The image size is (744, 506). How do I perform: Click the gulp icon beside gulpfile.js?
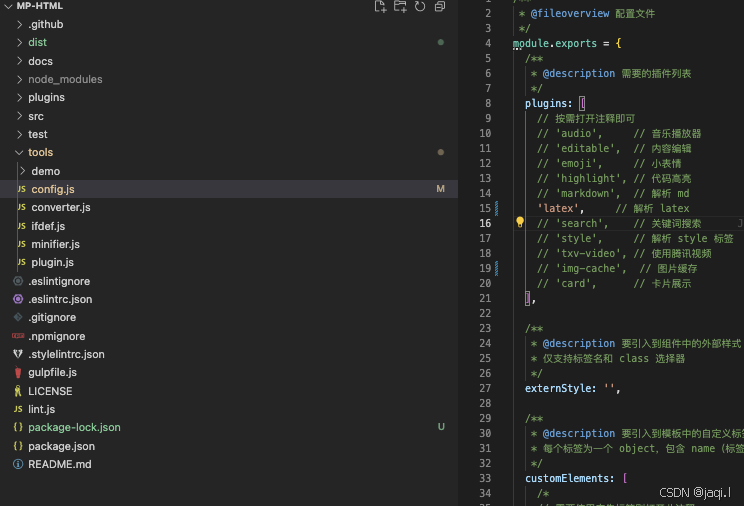point(18,372)
